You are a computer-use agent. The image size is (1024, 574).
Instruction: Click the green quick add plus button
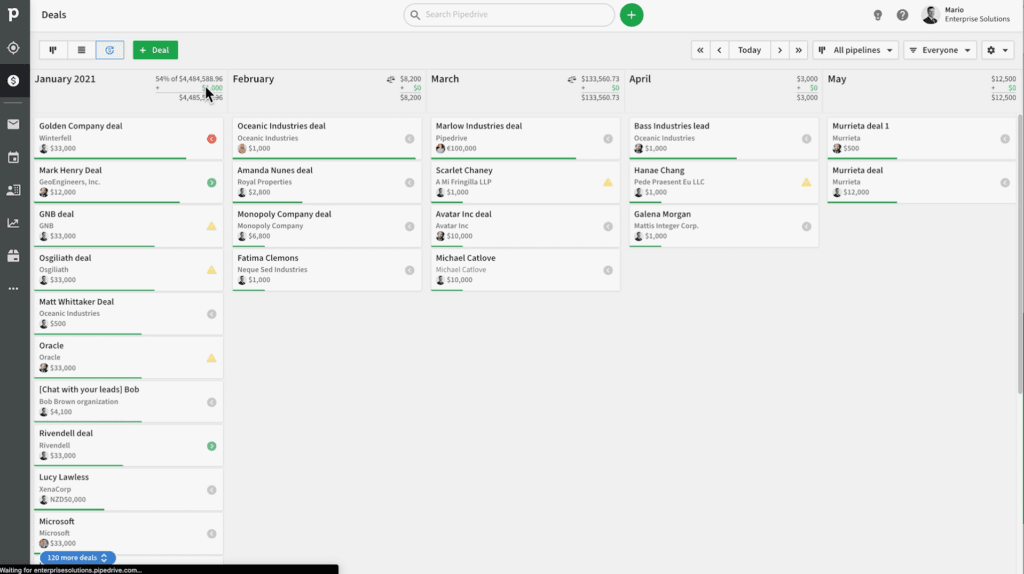631,14
